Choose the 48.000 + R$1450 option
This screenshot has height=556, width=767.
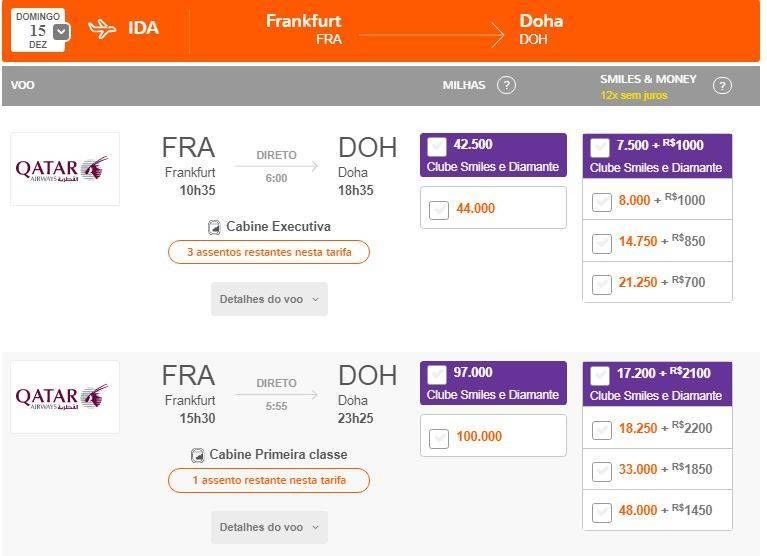(602, 512)
